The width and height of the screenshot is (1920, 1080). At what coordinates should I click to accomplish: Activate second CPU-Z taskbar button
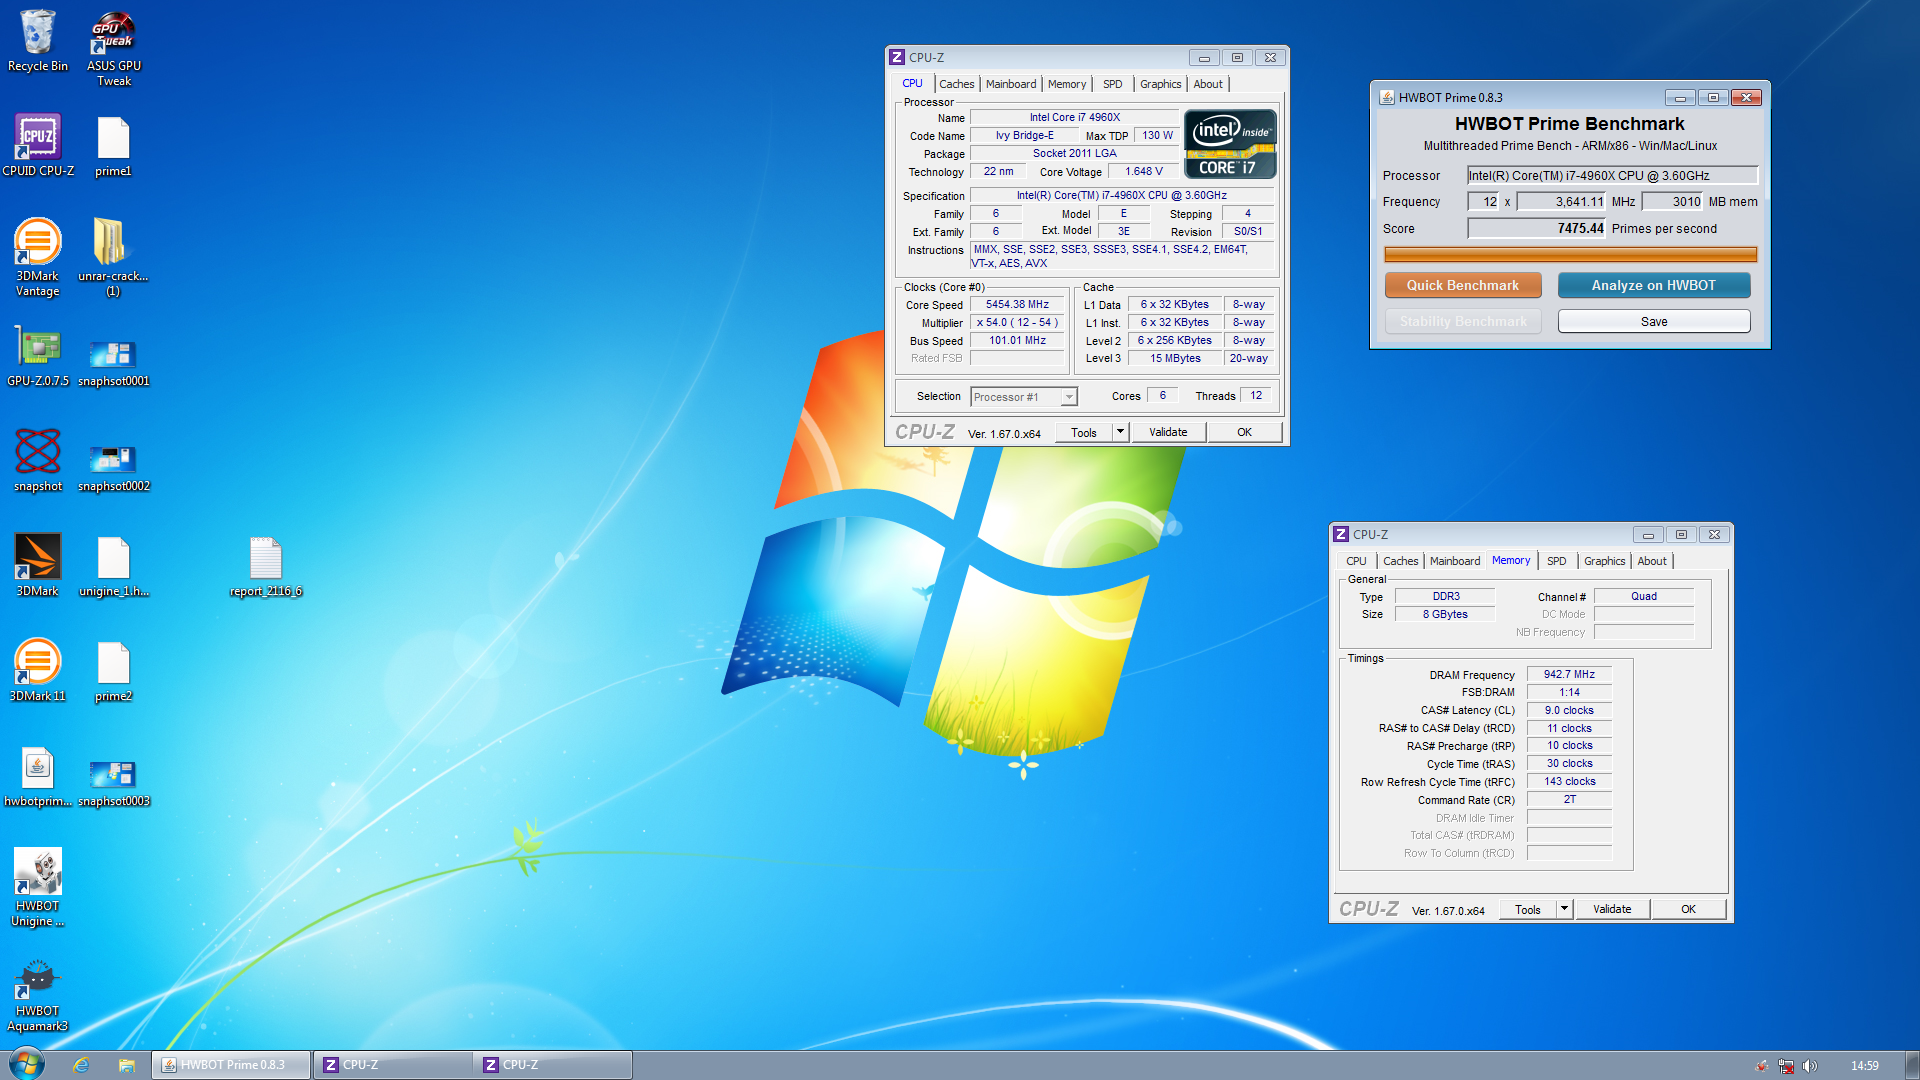tap(552, 1065)
